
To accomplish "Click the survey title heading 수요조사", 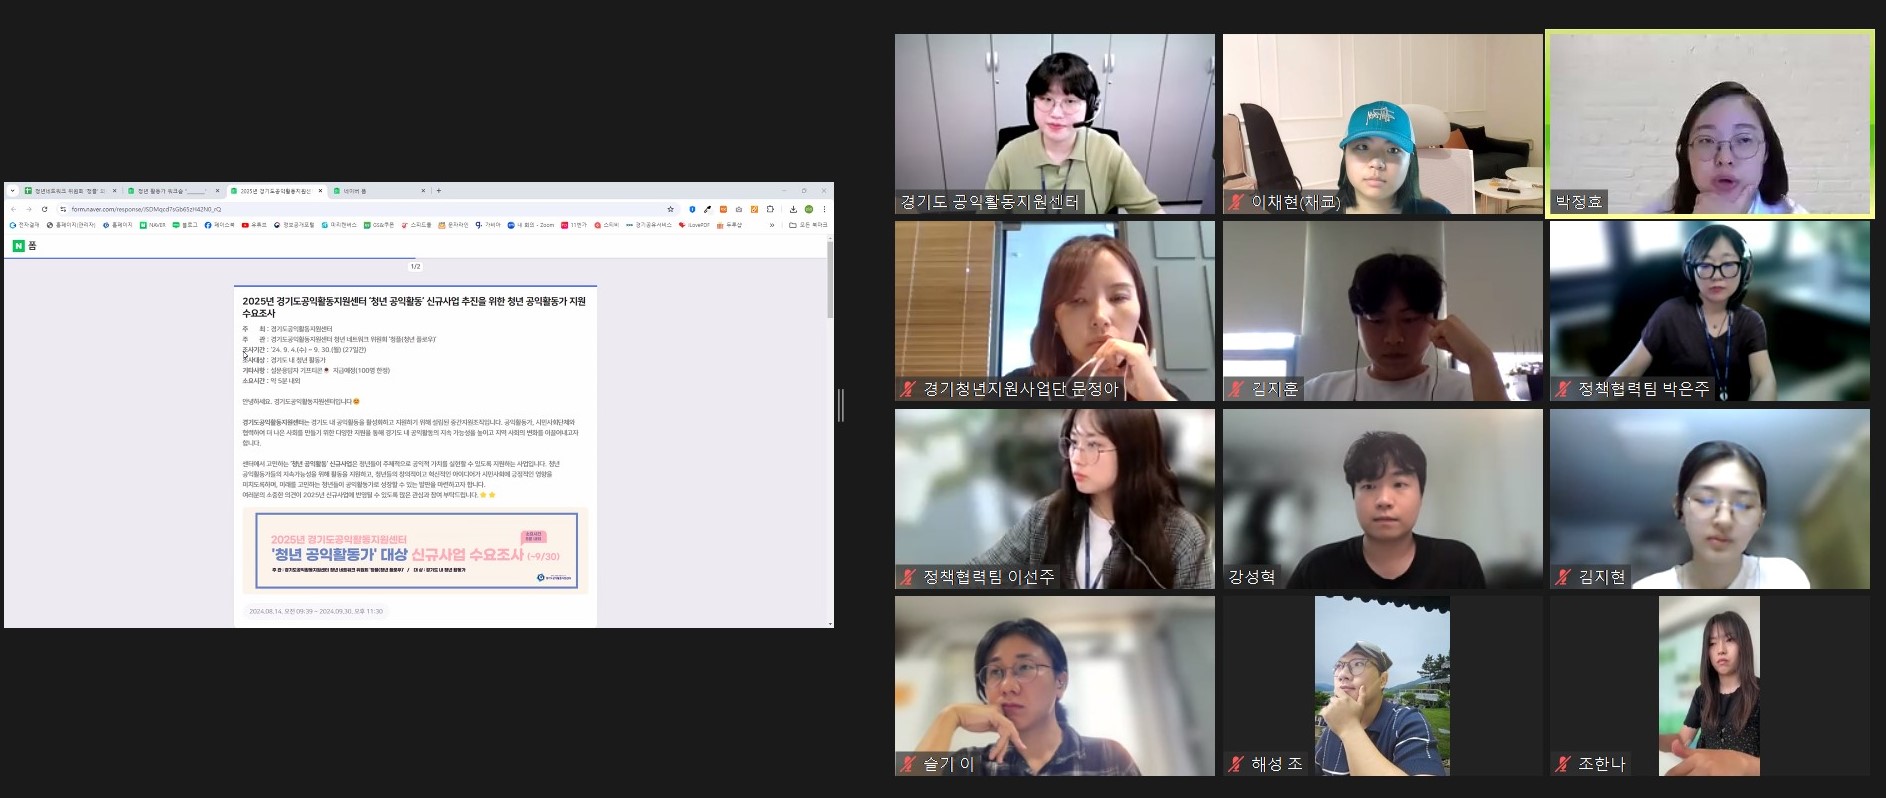I will point(414,307).
